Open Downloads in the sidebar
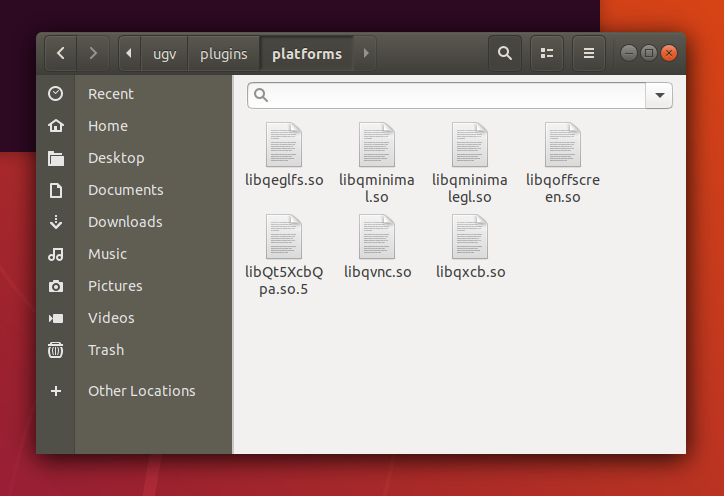This screenshot has width=724, height=496. [134, 222]
